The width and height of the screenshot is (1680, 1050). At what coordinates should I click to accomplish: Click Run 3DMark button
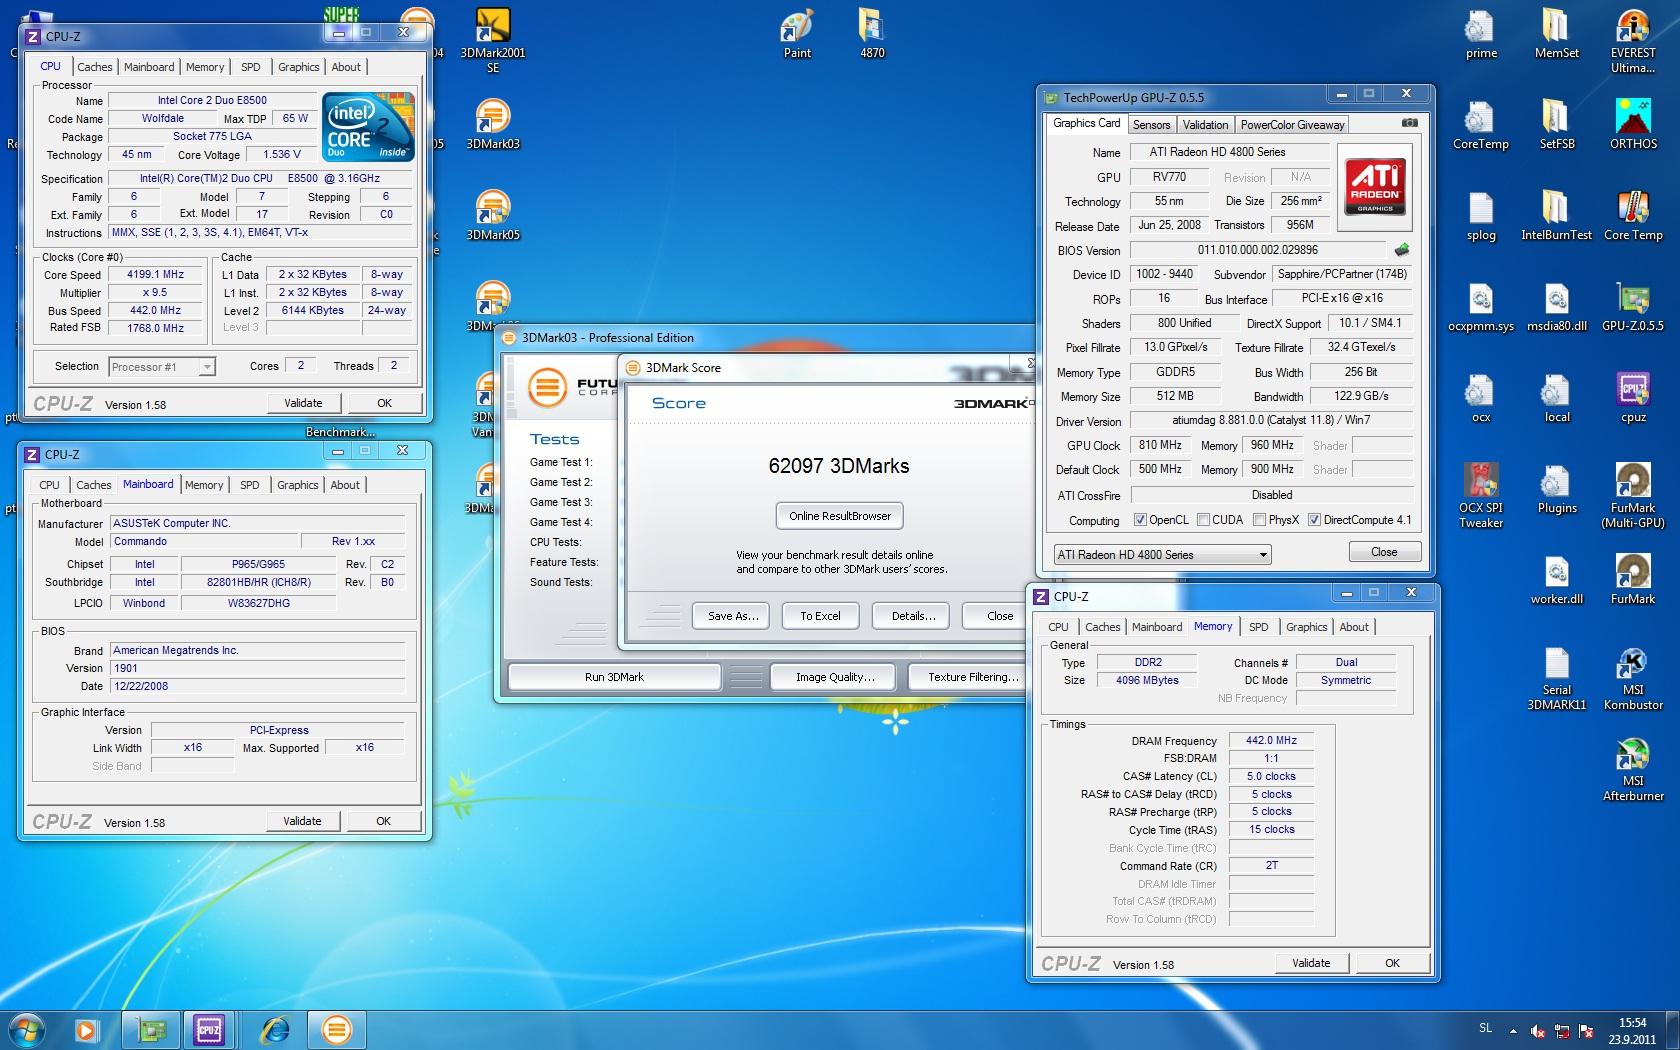(x=614, y=677)
